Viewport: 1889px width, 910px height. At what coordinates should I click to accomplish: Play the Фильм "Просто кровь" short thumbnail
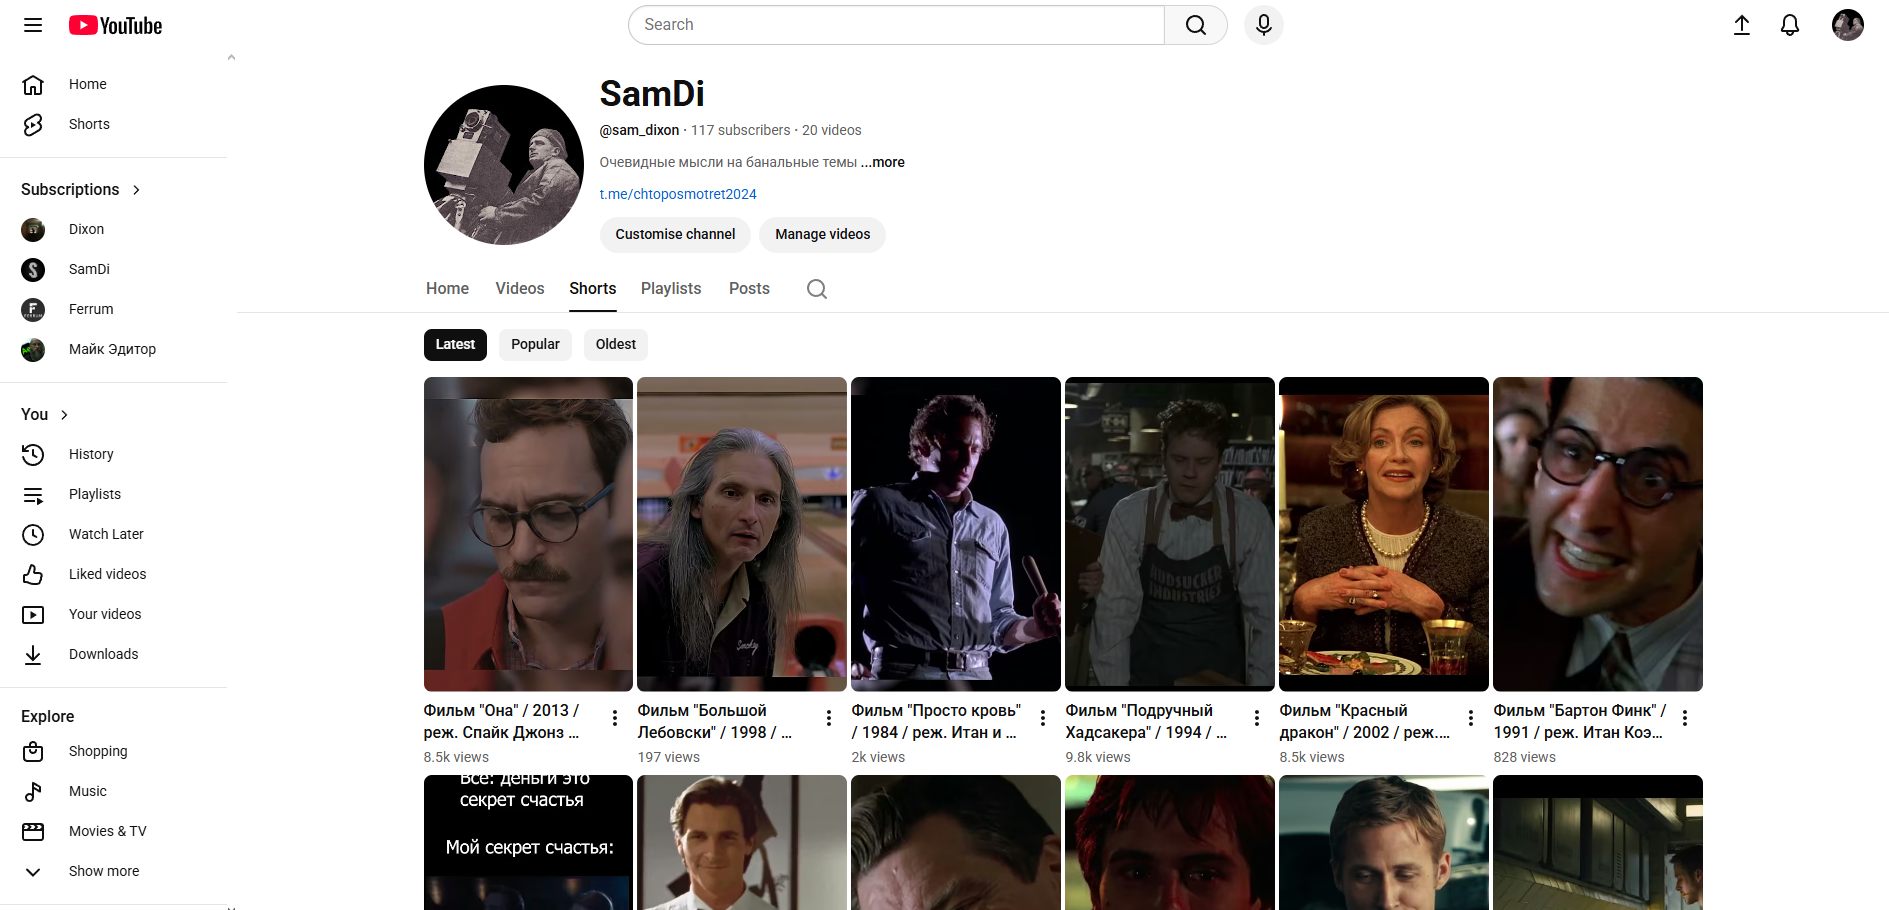coord(956,534)
